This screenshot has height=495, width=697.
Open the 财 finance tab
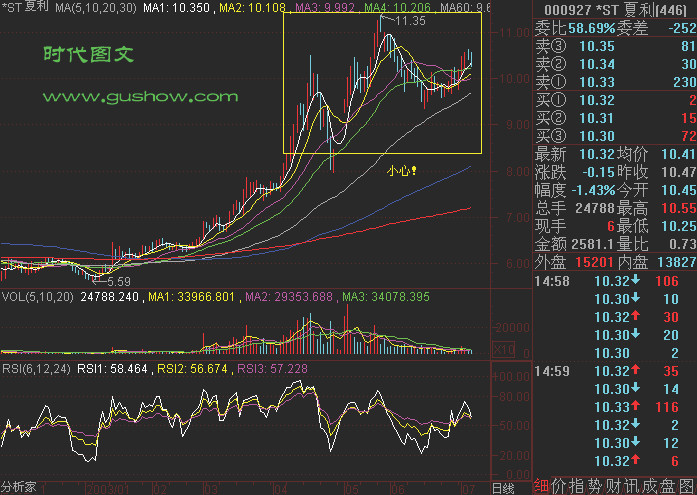point(614,487)
